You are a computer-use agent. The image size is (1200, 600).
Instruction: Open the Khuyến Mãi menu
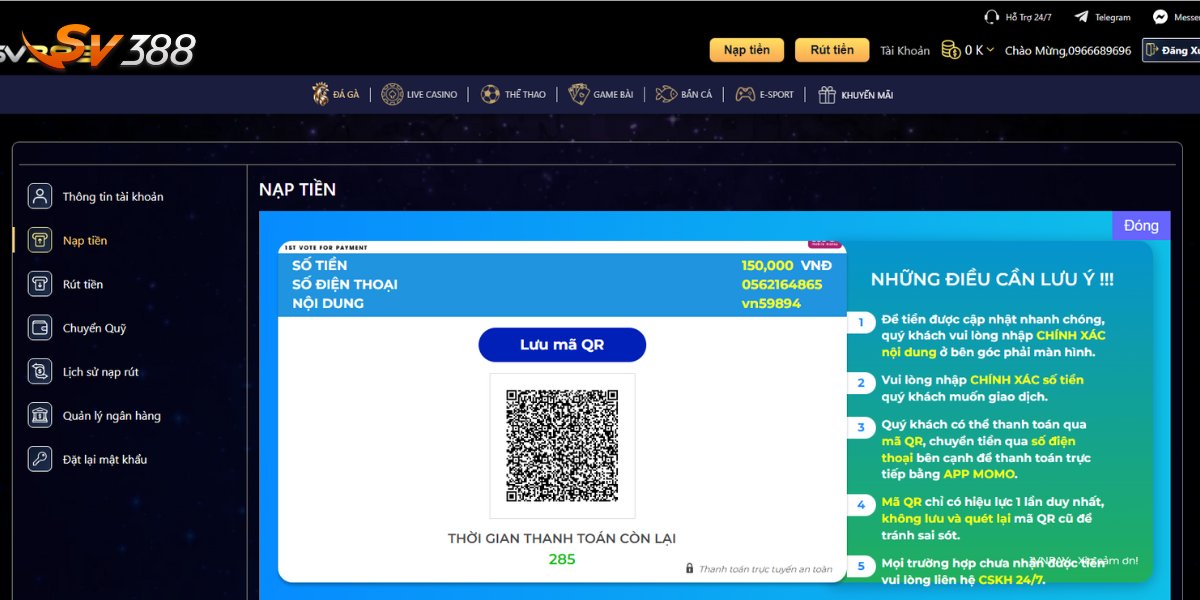tap(855, 94)
